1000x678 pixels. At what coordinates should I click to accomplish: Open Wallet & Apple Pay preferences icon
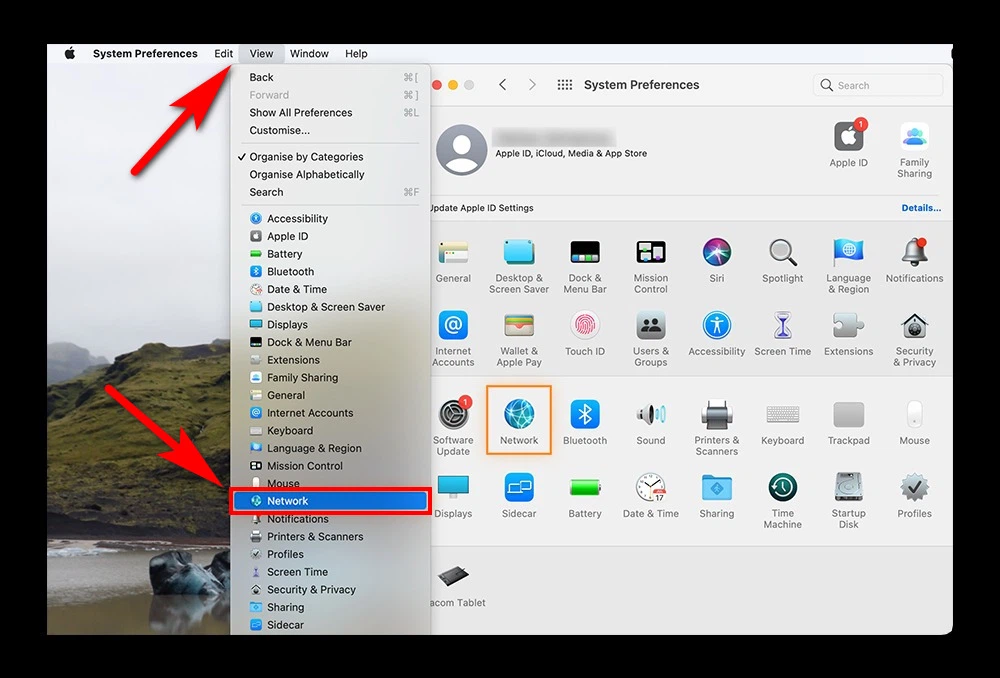pyautogui.click(x=518, y=325)
